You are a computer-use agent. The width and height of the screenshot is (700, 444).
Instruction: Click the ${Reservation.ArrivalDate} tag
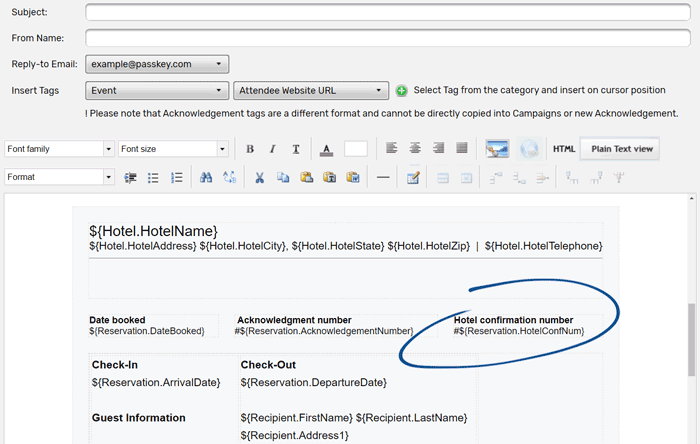(x=156, y=382)
